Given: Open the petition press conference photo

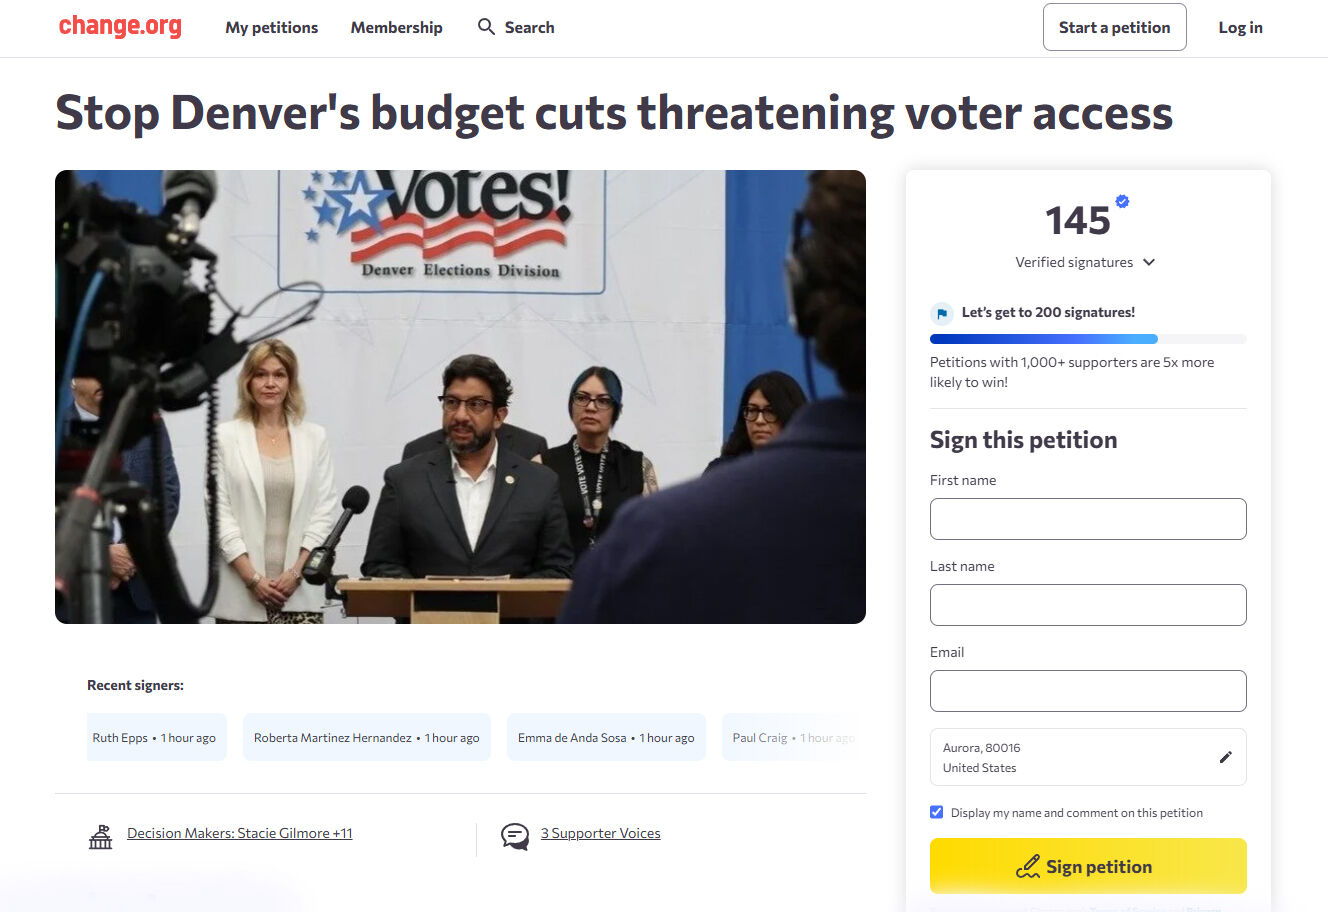Looking at the screenshot, I should tap(460, 397).
